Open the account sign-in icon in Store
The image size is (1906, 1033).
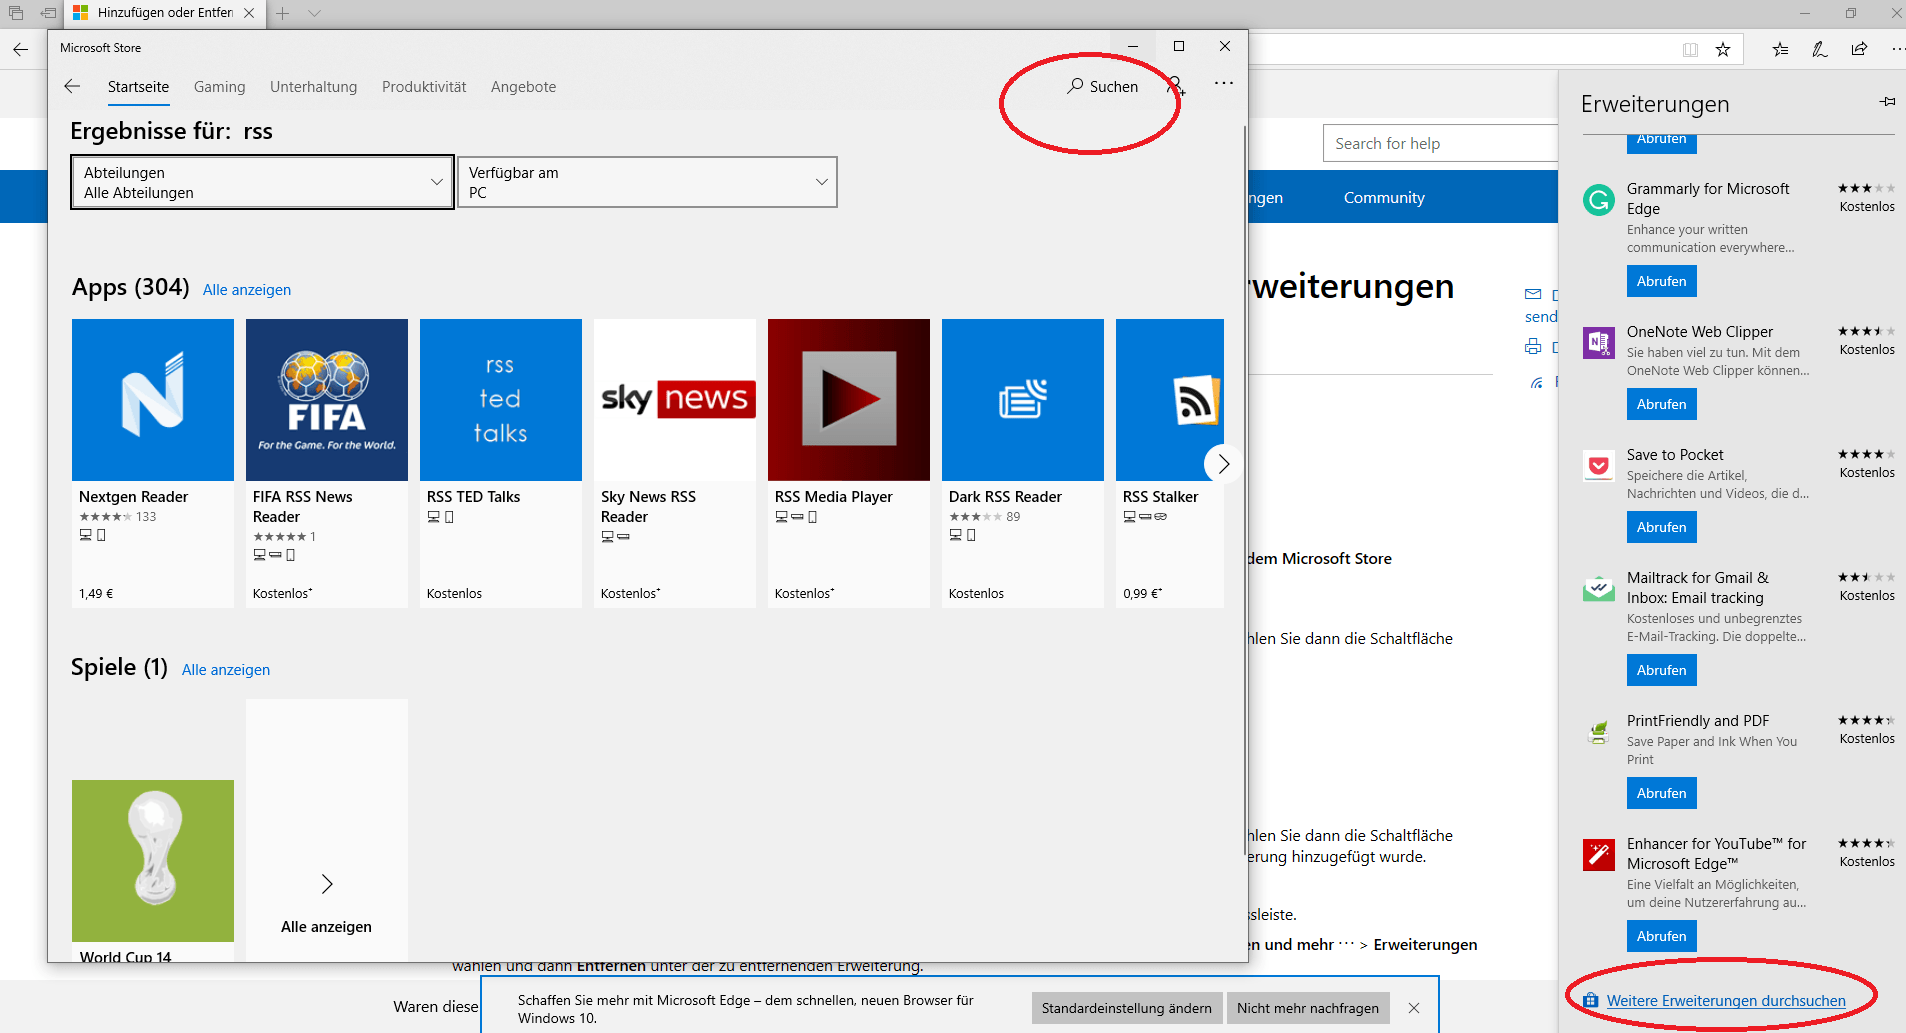1176,86
